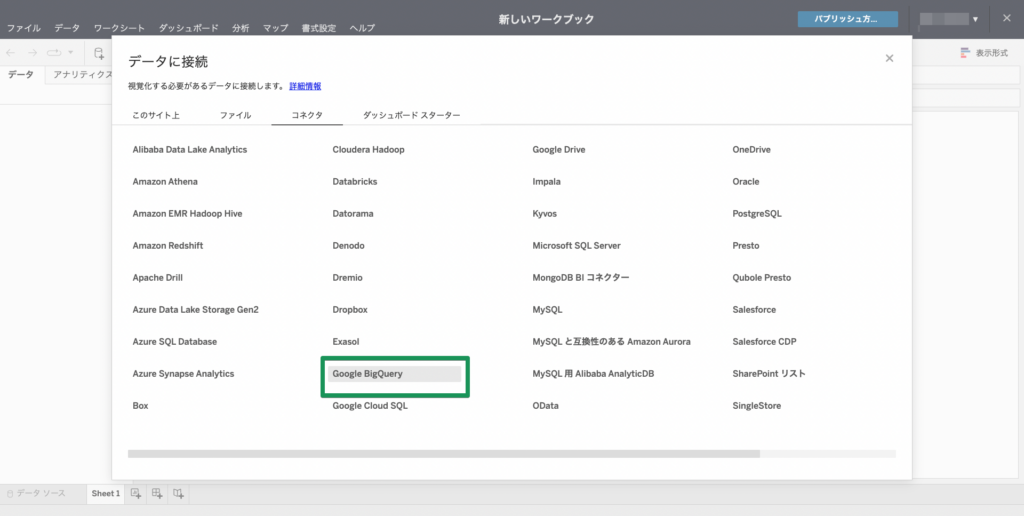1024x516 pixels.
Task: Click the new data source toolbar icon
Action: pyautogui.click(x=99, y=52)
